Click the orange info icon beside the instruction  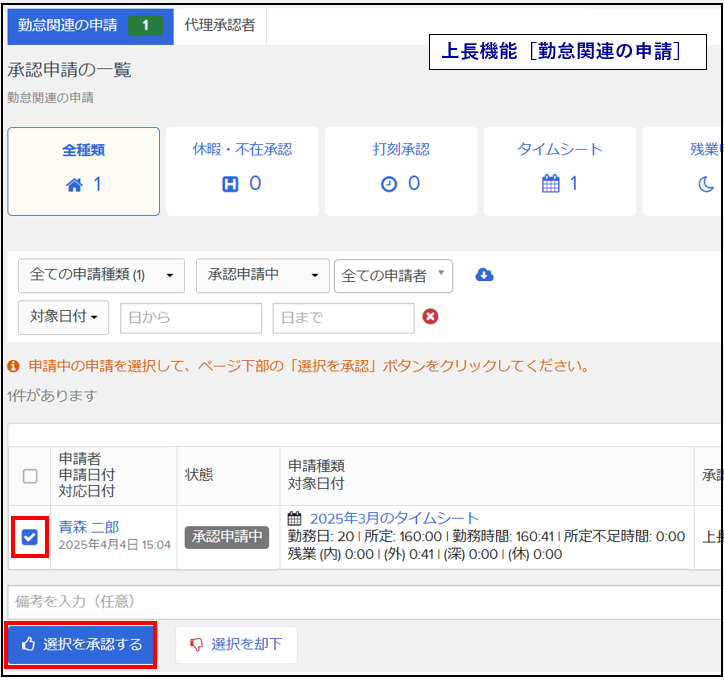pos(13,367)
